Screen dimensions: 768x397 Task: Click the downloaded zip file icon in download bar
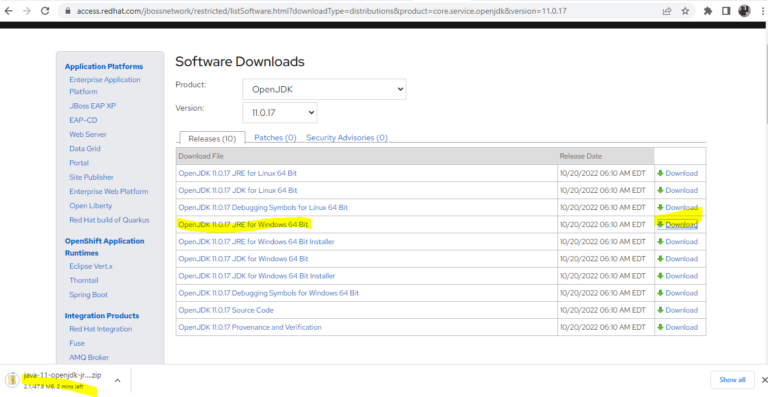click(12, 380)
